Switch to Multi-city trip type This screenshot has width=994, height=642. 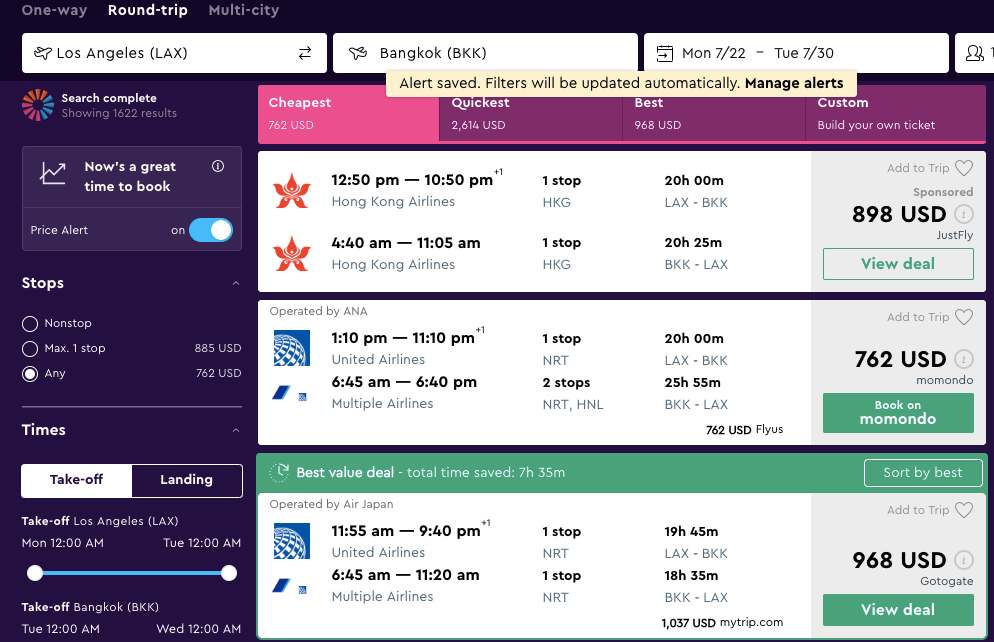(x=243, y=10)
